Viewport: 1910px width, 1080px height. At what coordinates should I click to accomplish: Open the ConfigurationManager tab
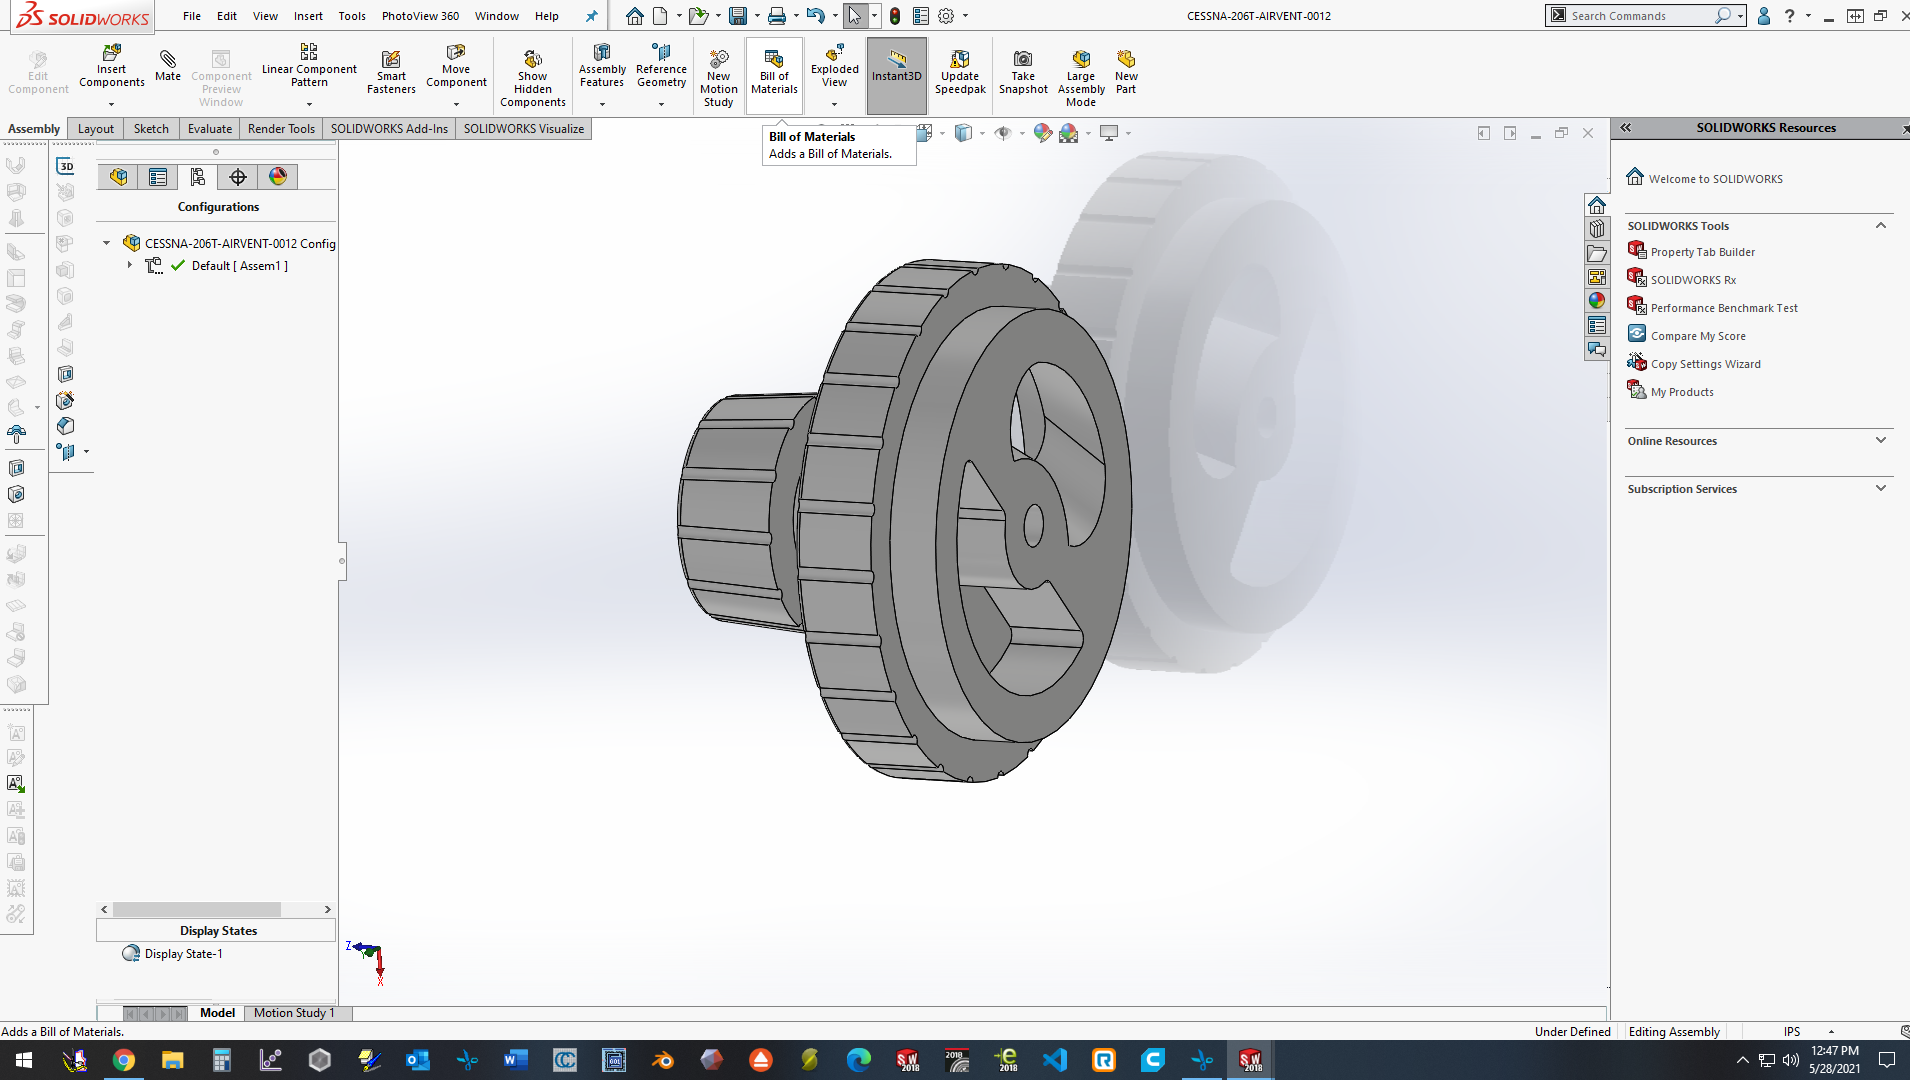tap(198, 177)
